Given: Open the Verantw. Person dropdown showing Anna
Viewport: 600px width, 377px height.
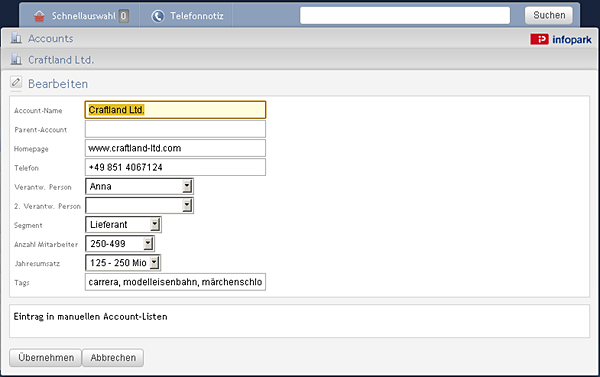Looking at the screenshot, I should click(139, 186).
